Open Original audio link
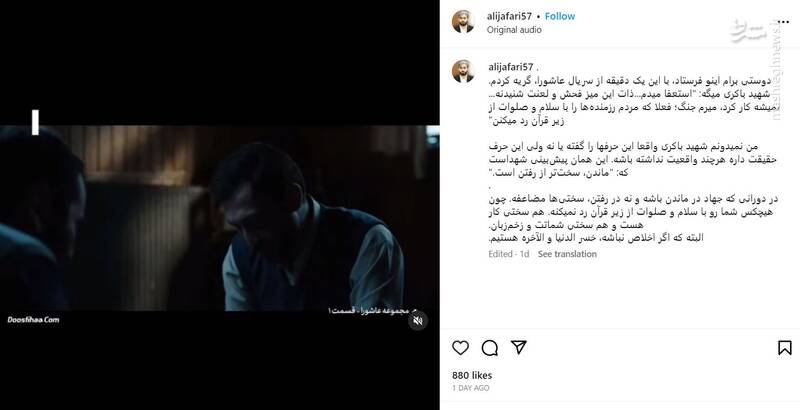Screen dimensions: 800x410 514,30
